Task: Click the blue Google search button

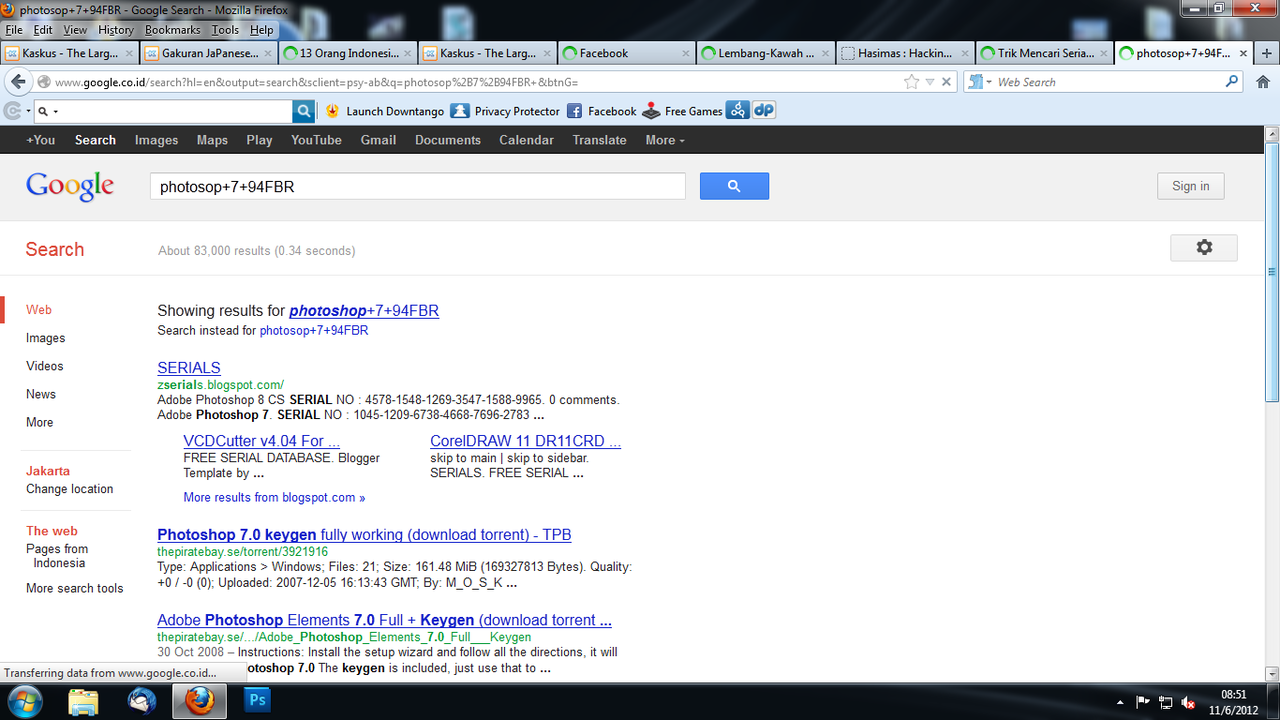Action: pyautogui.click(x=734, y=186)
